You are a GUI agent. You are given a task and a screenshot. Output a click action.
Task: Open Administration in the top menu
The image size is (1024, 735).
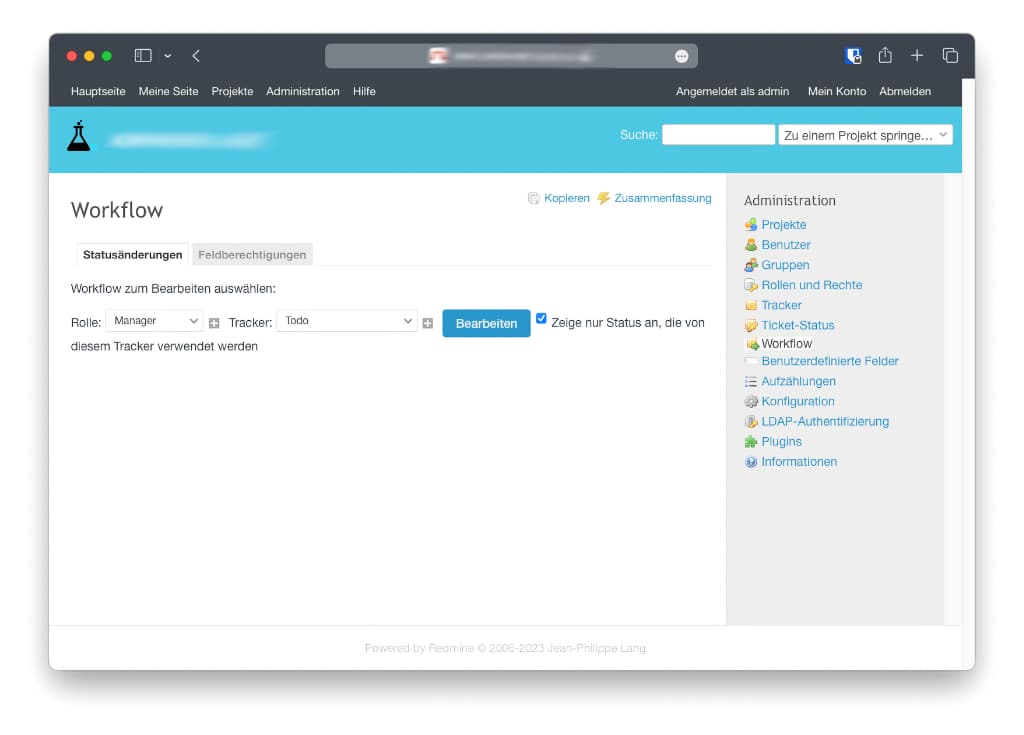coord(302,91)
